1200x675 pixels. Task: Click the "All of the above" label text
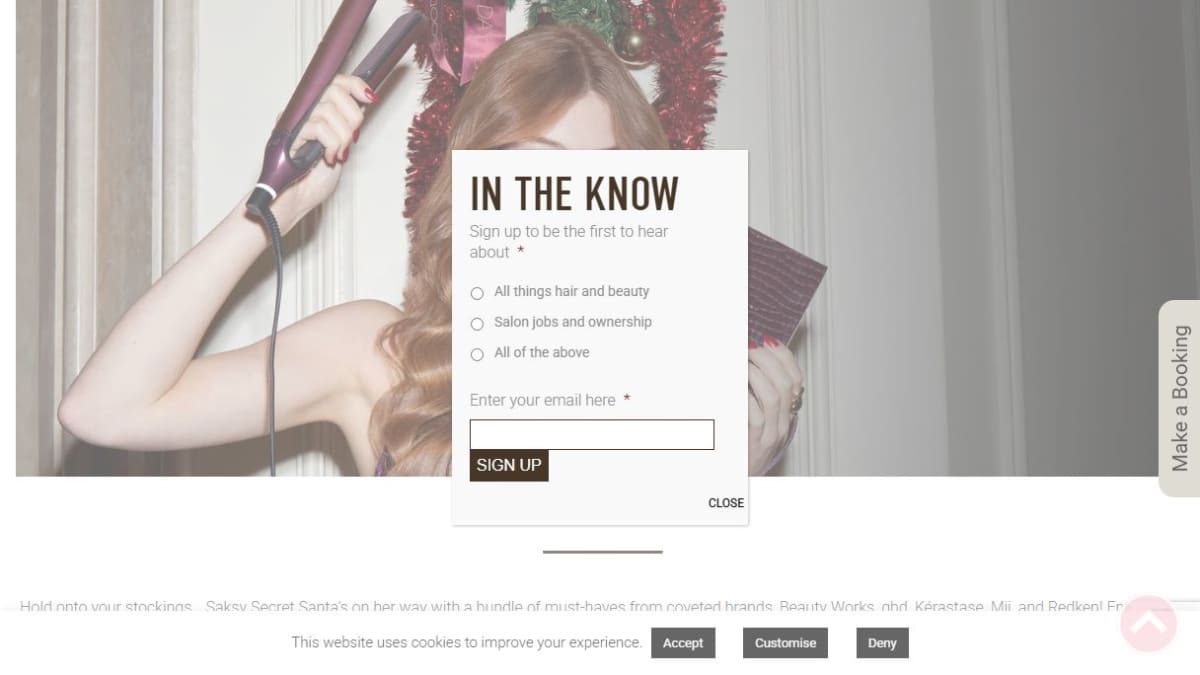click(542, 352)
